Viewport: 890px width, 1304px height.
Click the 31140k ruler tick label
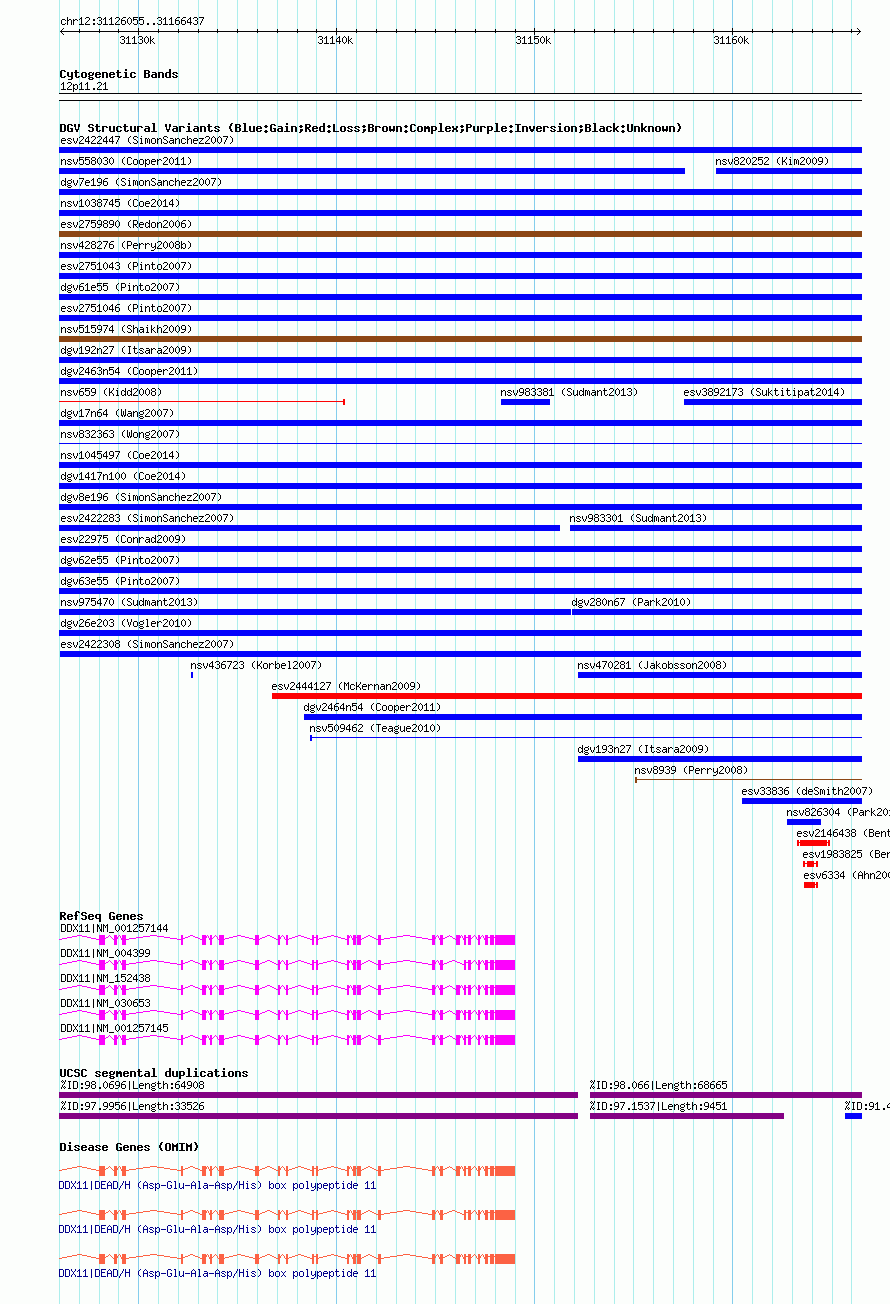335,40
